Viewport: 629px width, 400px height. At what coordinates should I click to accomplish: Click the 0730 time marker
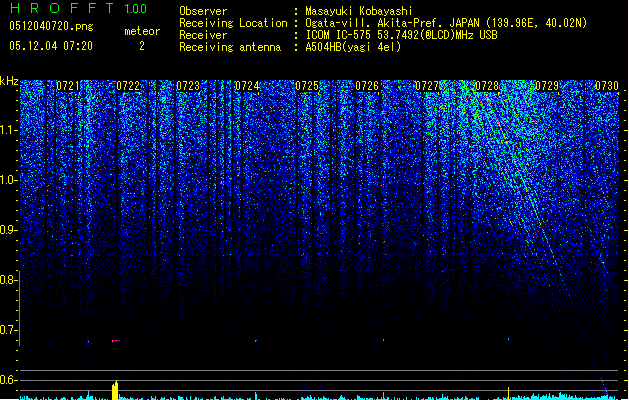coord(607,86)
